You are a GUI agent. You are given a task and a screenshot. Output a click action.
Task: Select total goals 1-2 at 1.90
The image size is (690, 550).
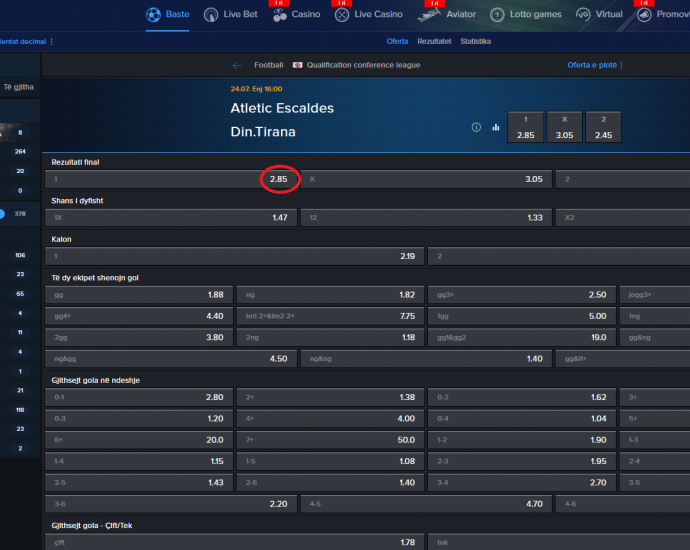[x=521, y=440]
